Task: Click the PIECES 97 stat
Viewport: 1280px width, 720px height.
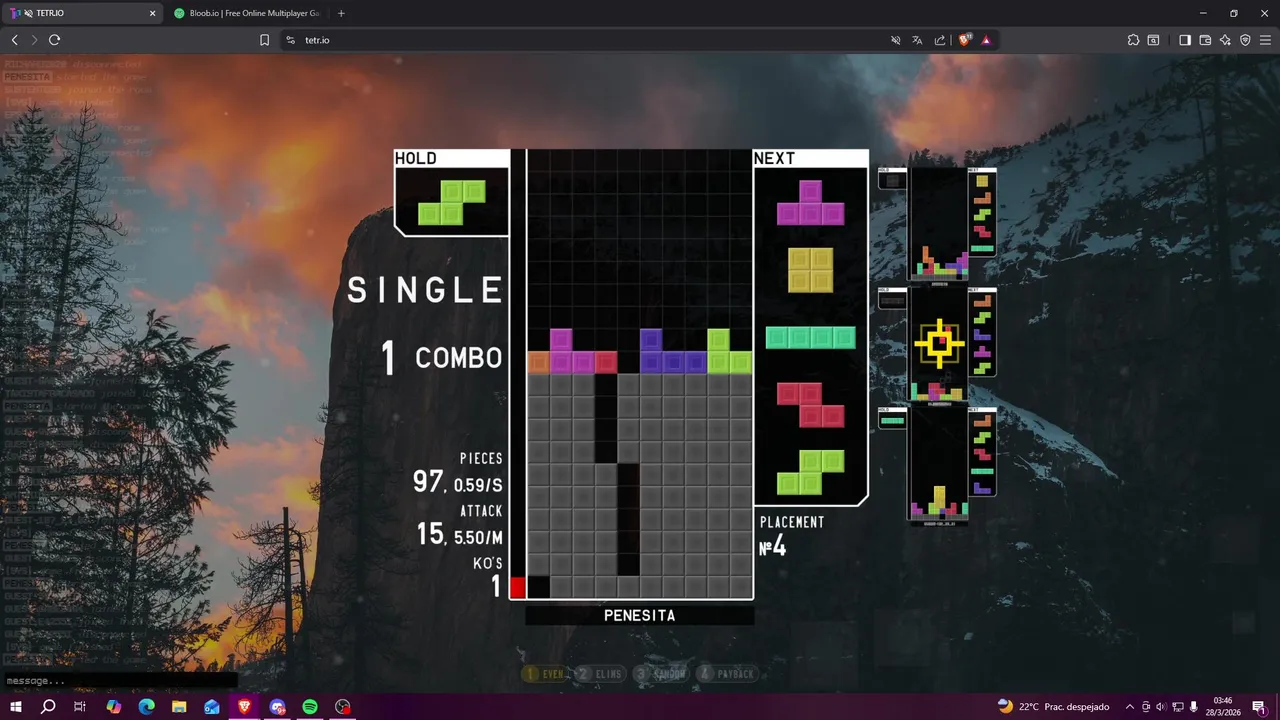Action: [x=458, y=474]
